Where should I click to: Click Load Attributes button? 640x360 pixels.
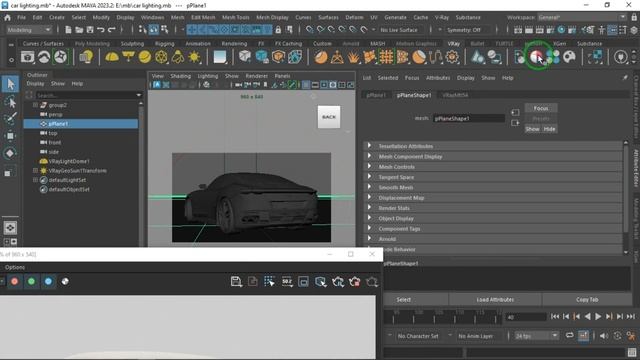coord(495,300)
